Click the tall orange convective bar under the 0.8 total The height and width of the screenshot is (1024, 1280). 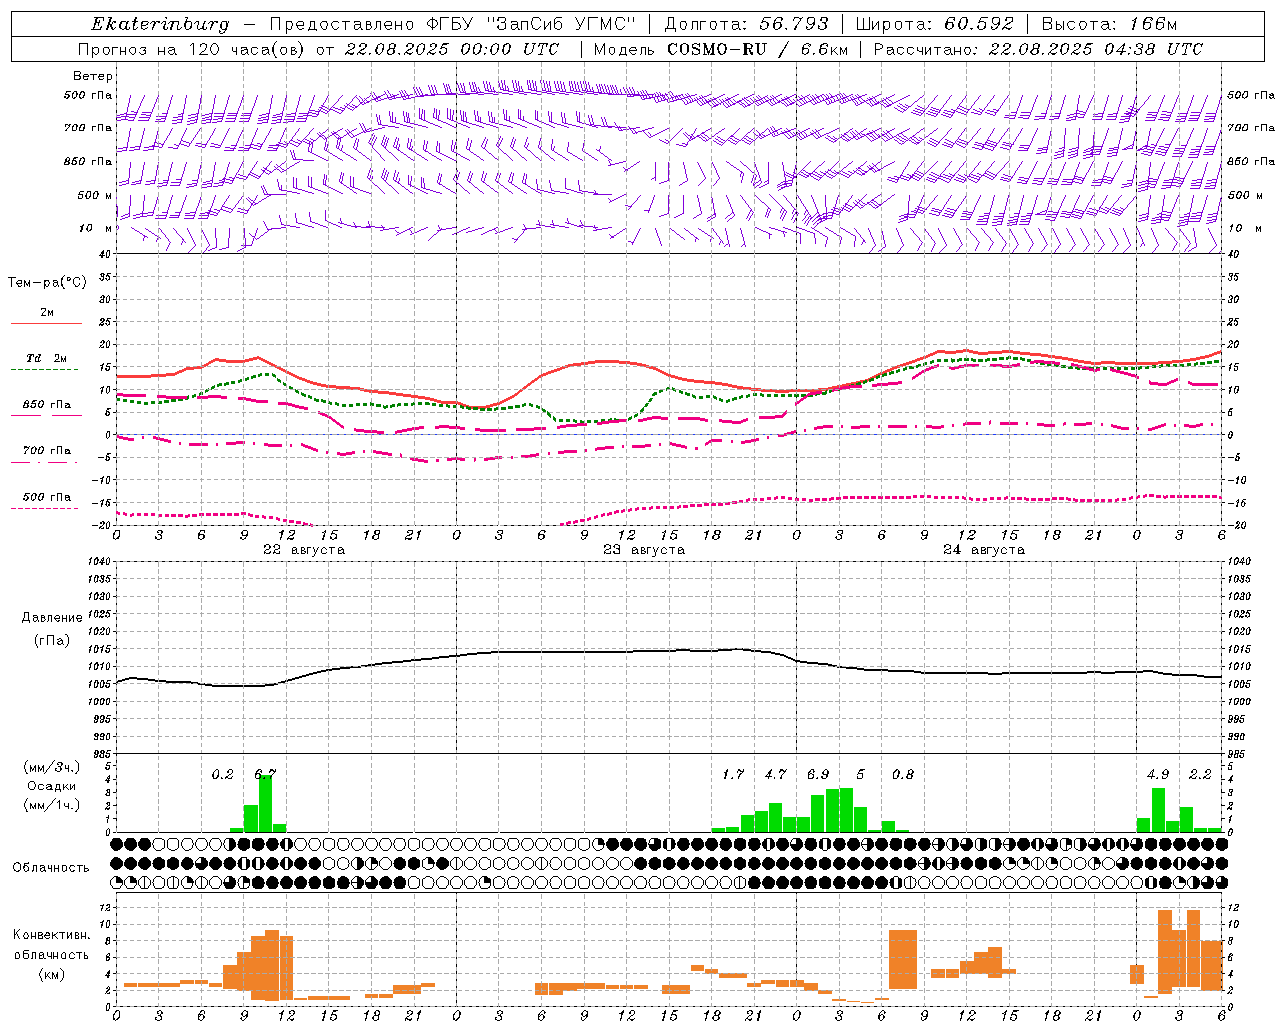[x=903, y=959]
